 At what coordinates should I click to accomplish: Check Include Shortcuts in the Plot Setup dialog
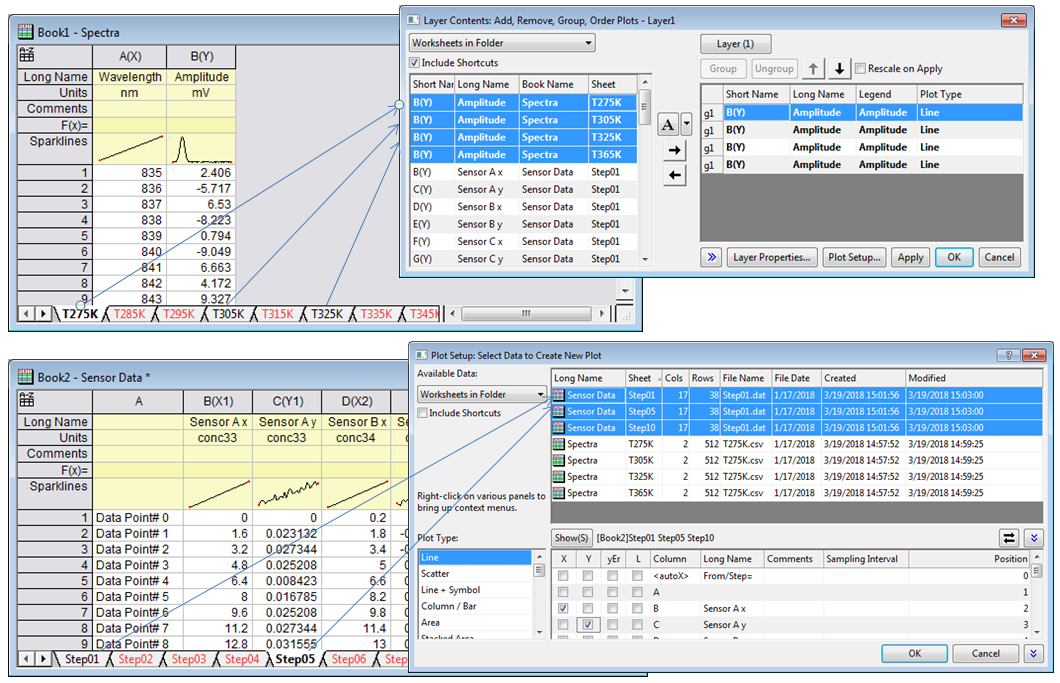(423, 413)
